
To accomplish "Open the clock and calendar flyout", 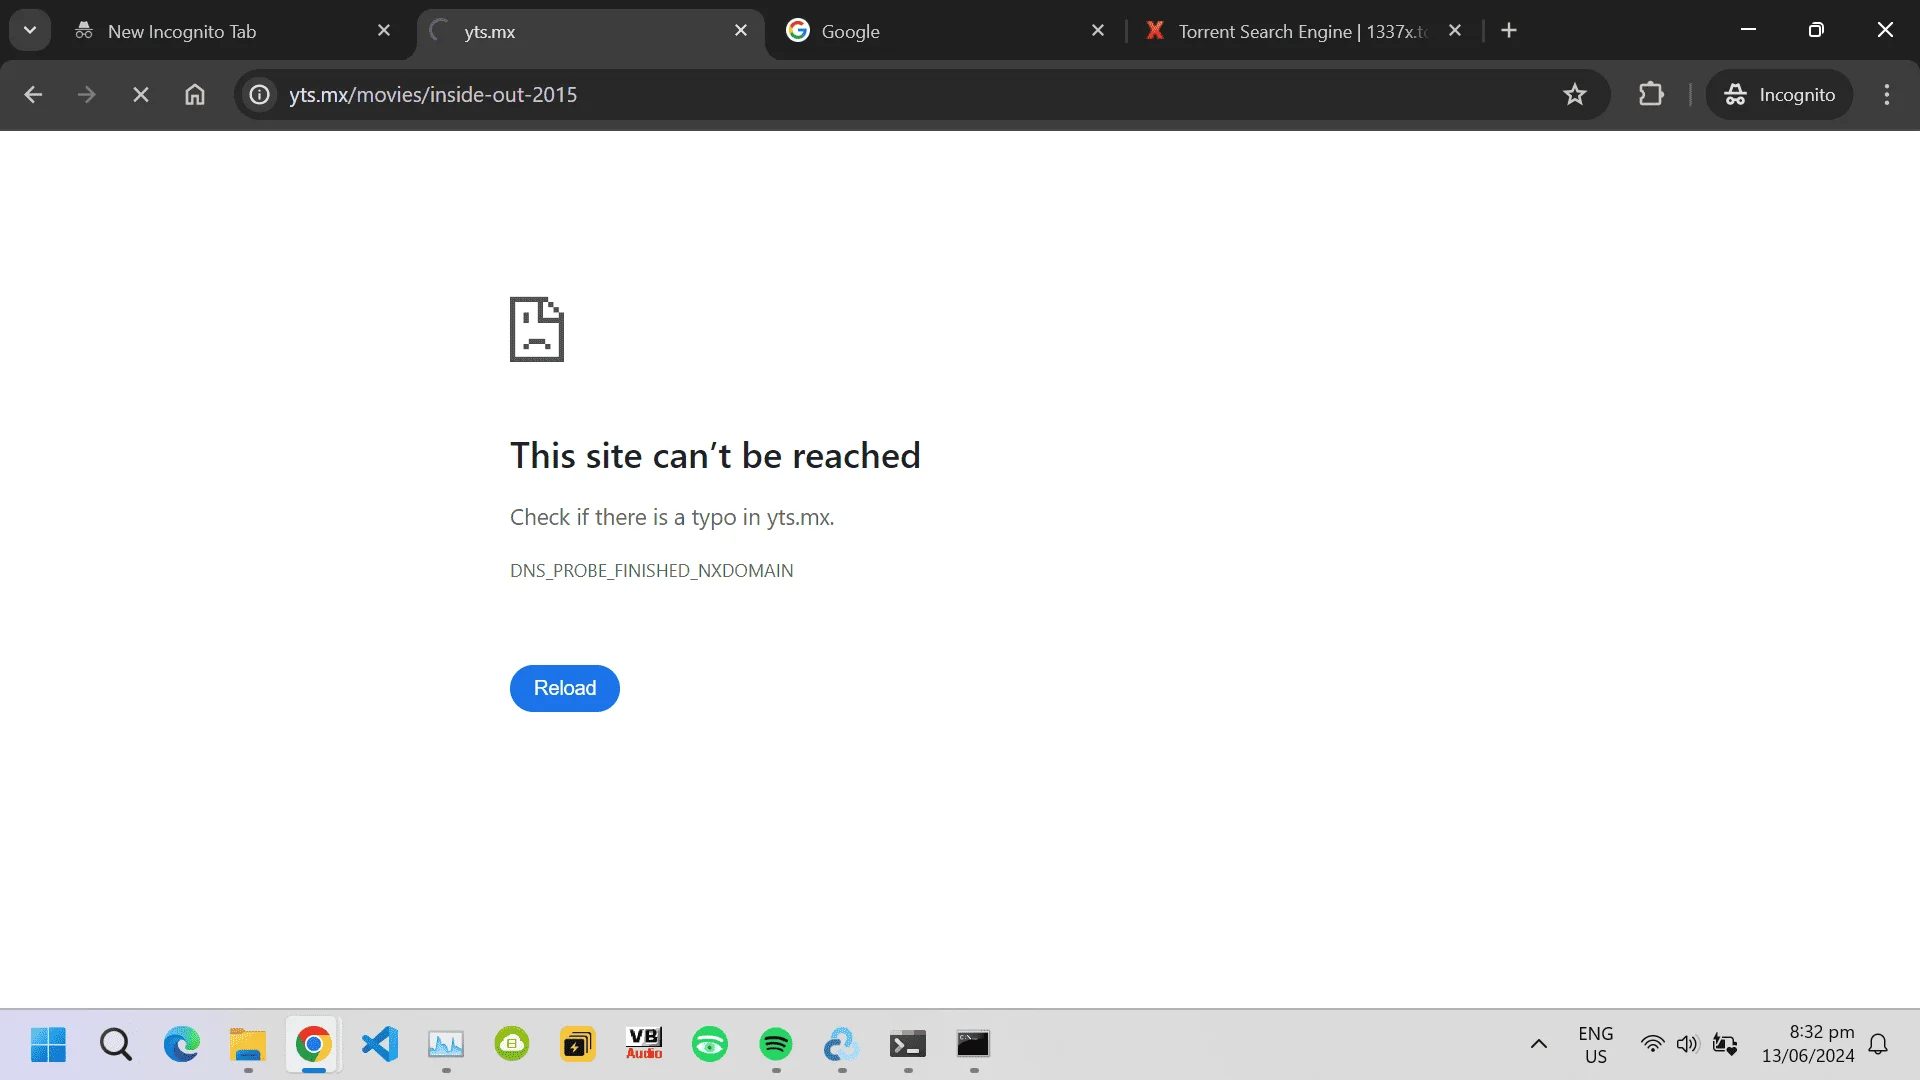I will [1808, 1044].
